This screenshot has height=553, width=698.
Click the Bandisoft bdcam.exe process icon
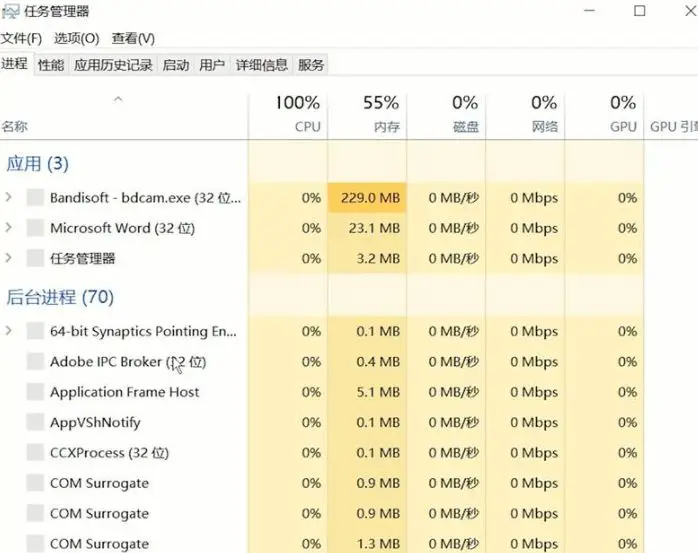[35, 198]
